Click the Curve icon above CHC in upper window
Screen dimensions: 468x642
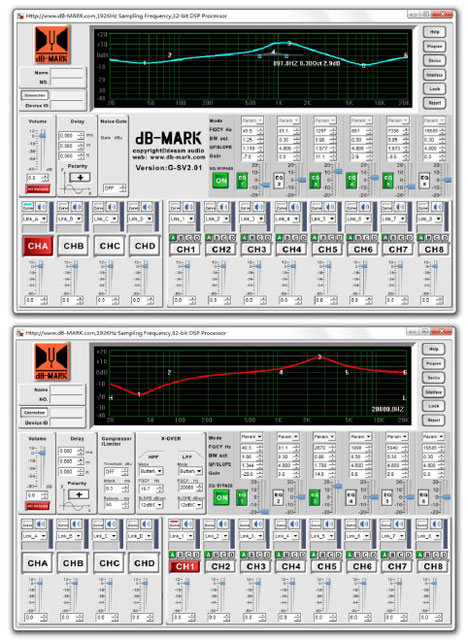[98, 207]
